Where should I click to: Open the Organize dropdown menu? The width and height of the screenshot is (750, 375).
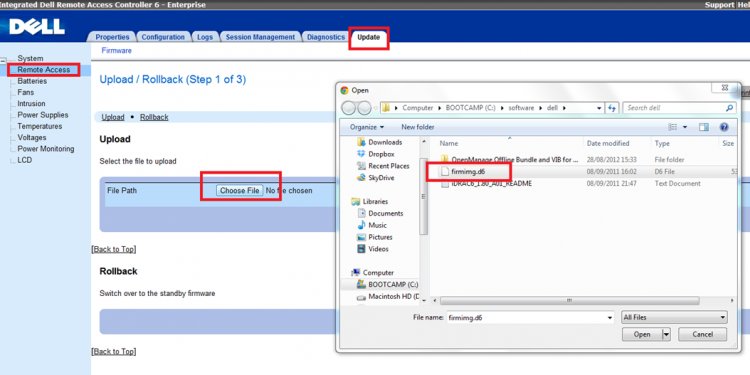[x=367, y=127]
